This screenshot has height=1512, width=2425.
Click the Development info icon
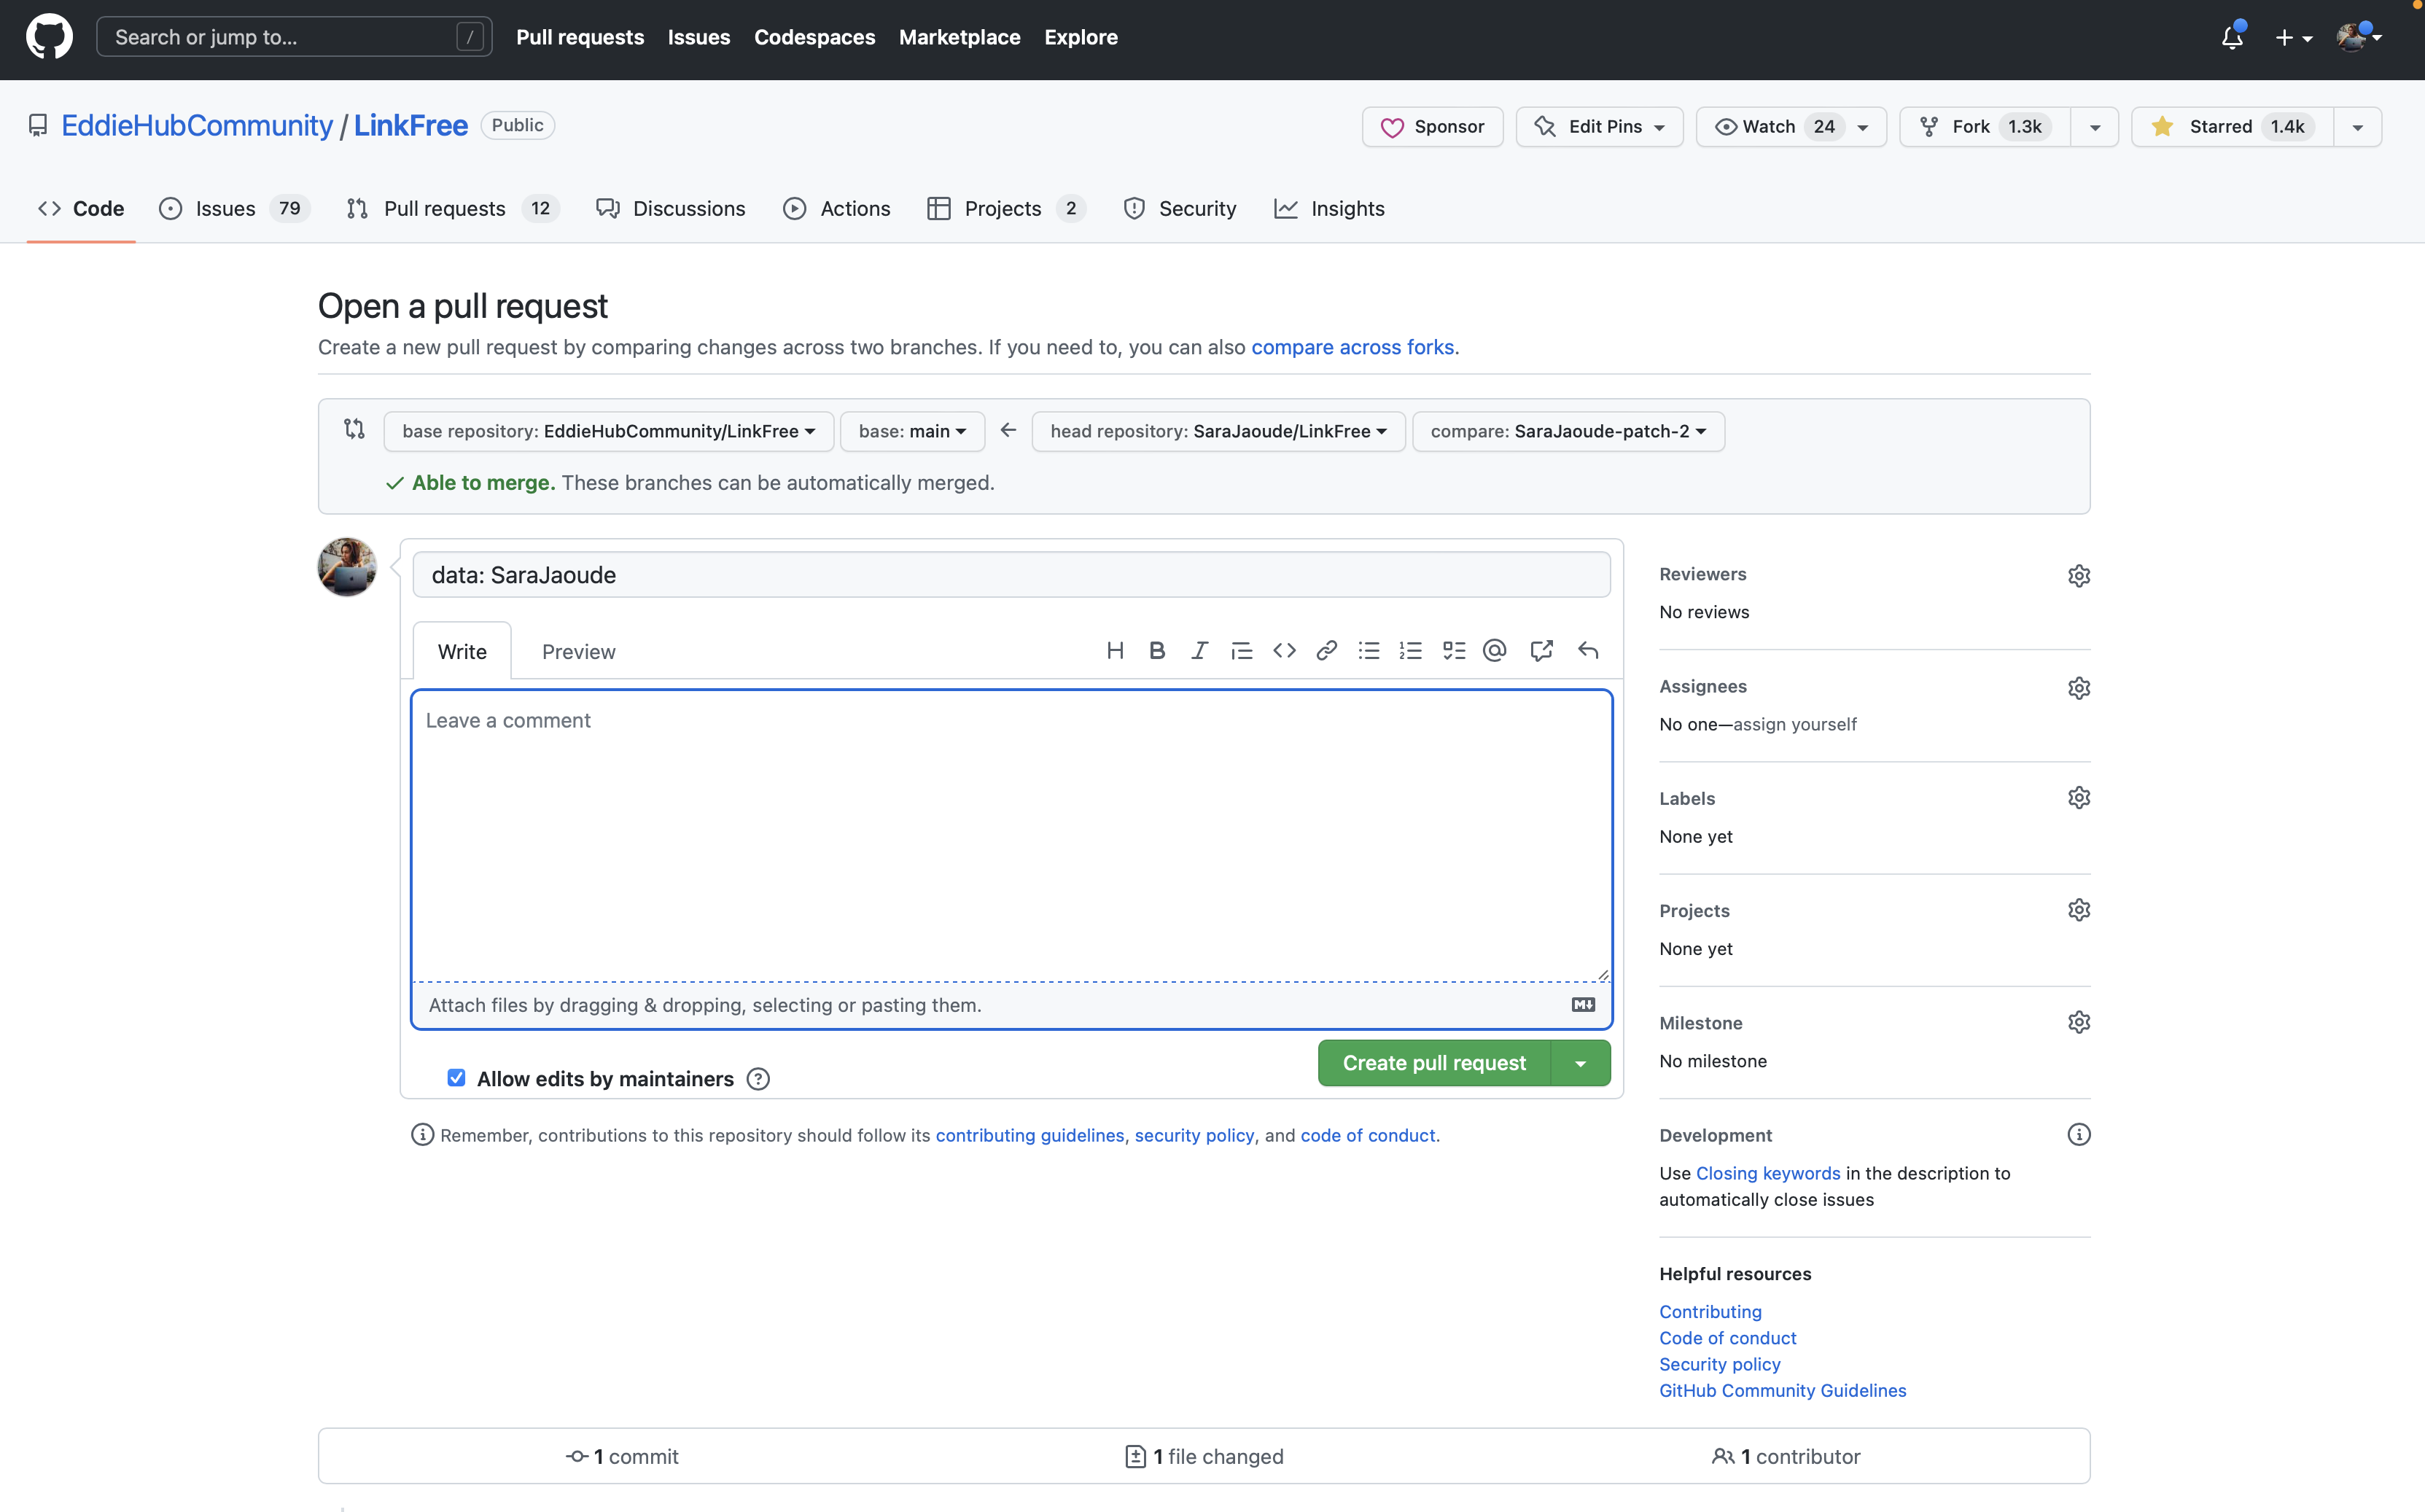(2079, 1134)
